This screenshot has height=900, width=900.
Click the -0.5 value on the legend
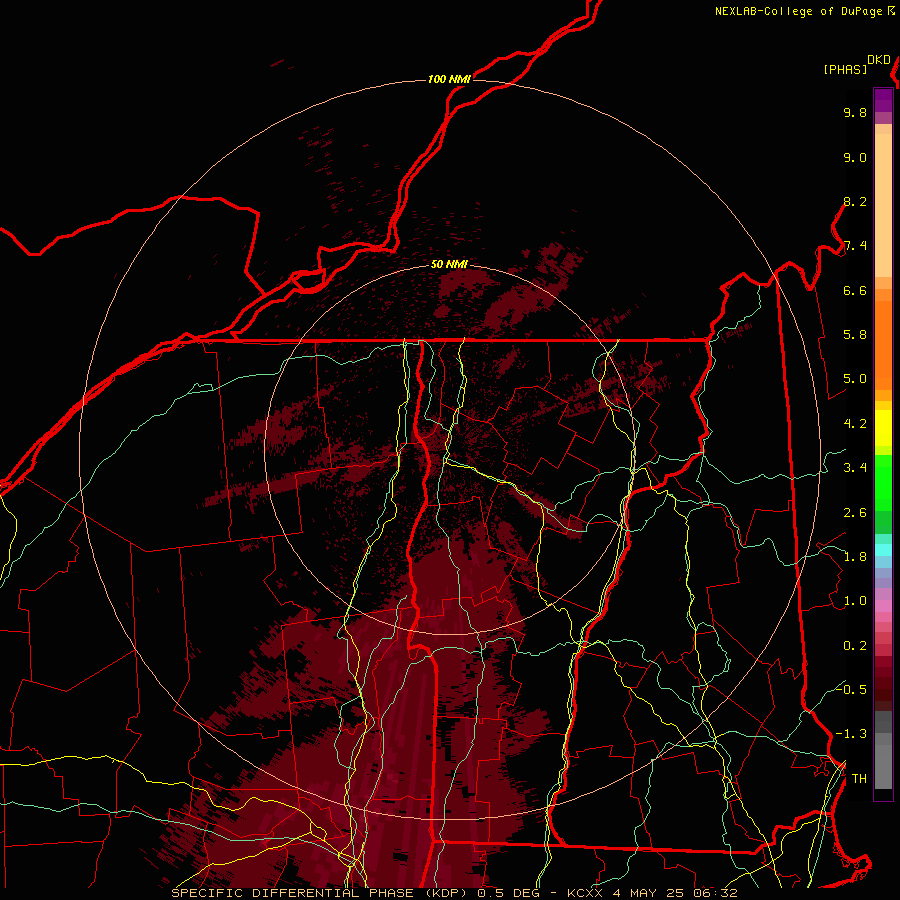point(852,689)
